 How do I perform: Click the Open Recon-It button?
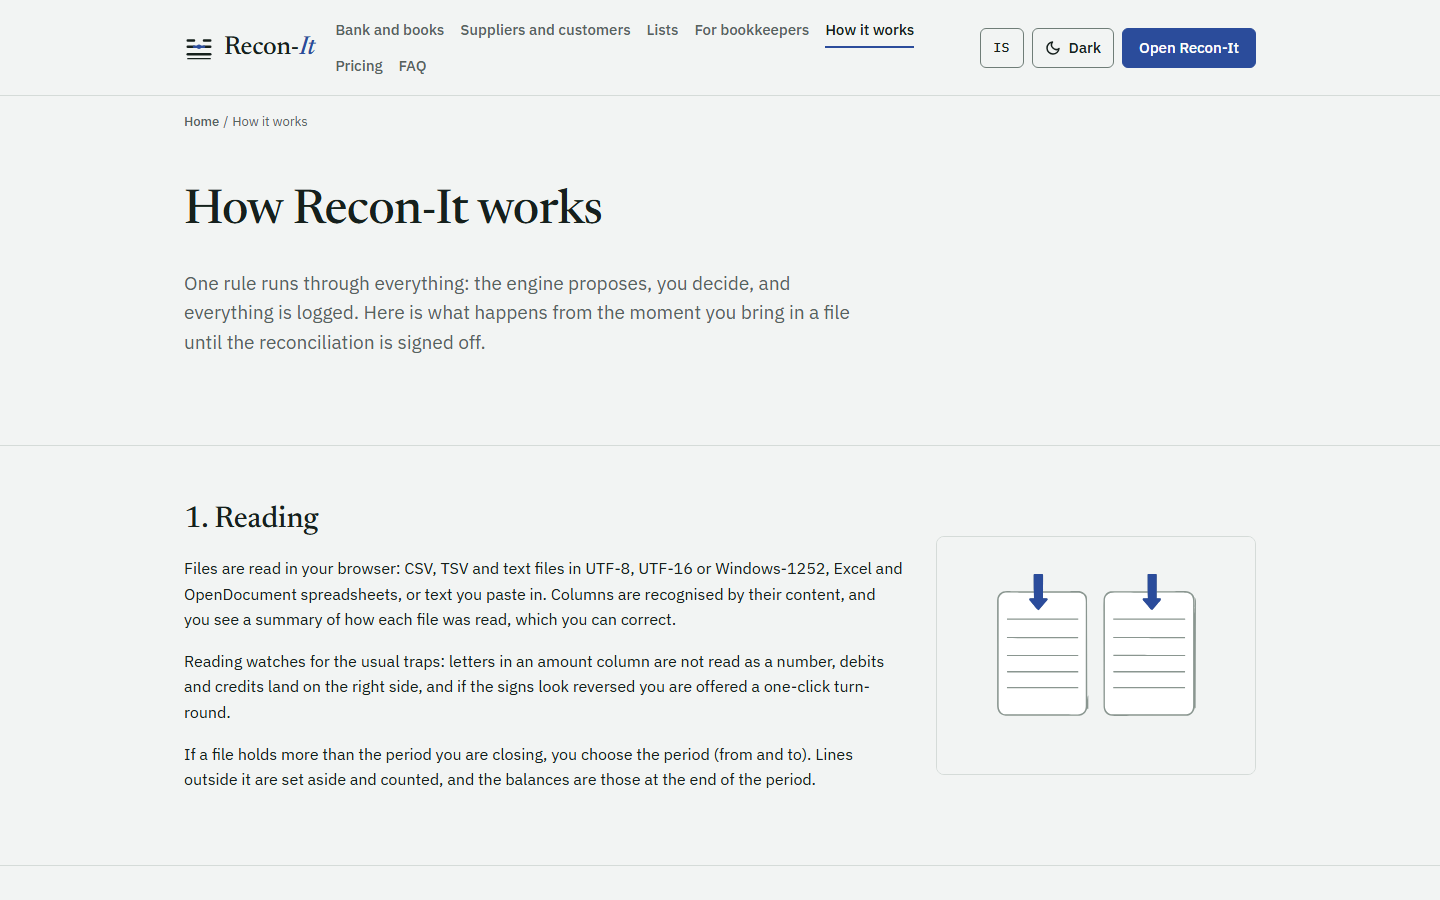pyautogui.click(x=1189, y=48)
